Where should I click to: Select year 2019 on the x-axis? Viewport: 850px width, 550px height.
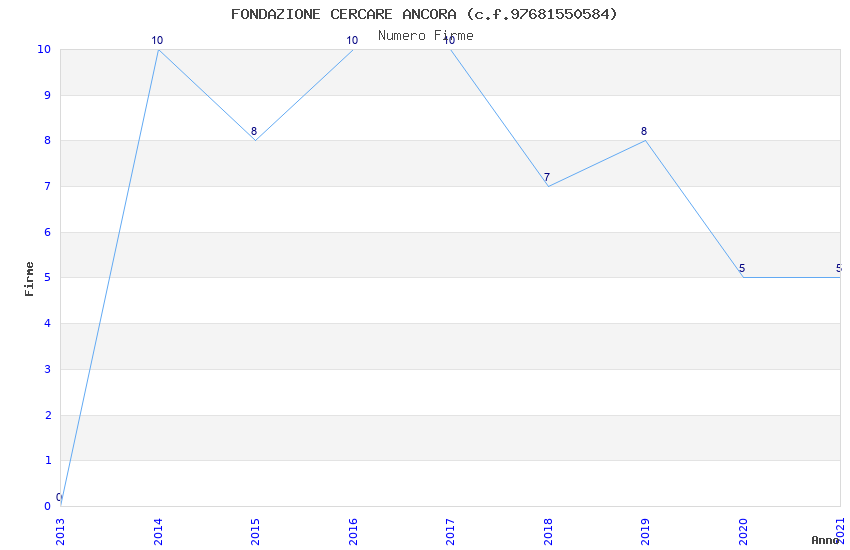pyautogui.click(x=645, y=532)
